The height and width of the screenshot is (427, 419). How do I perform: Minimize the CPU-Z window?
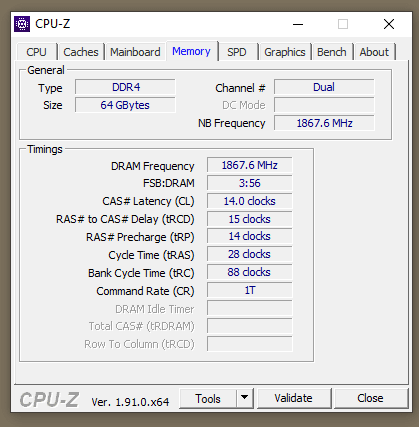click(298, 24)
